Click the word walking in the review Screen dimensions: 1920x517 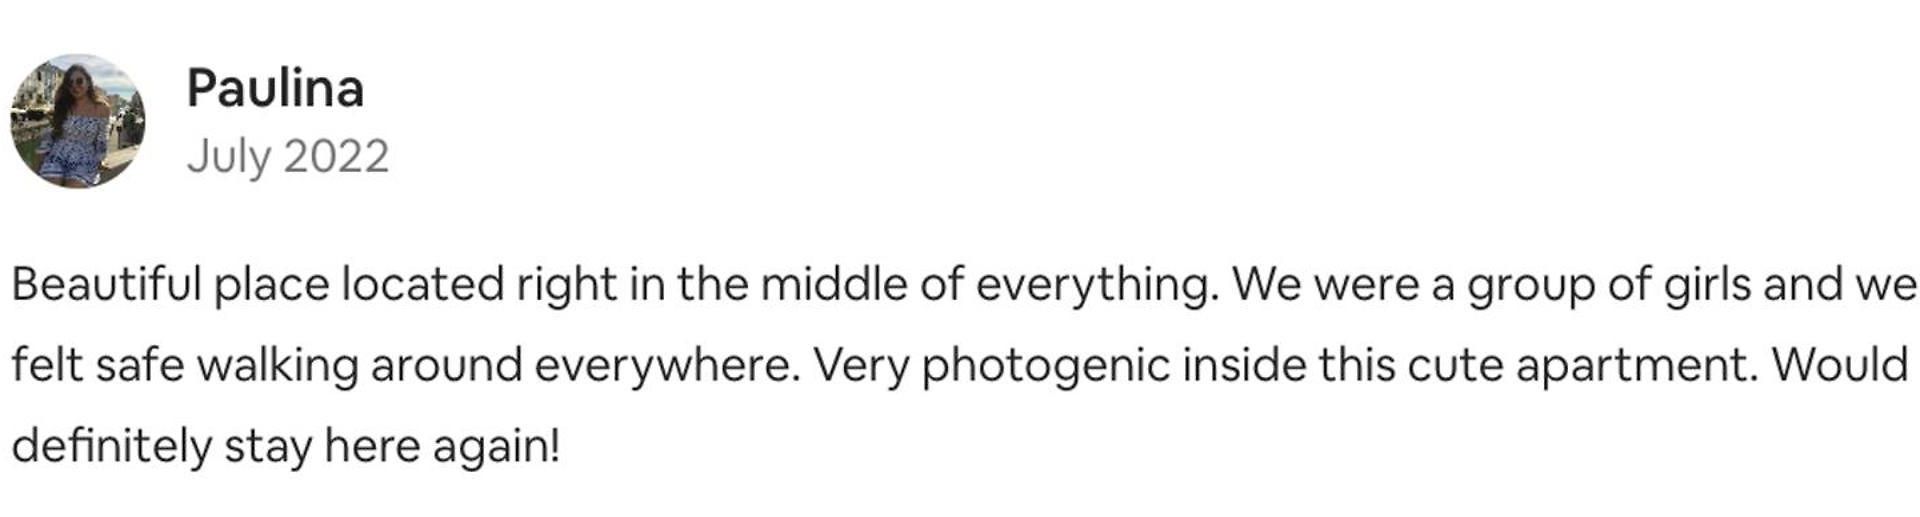tap(278, 366)
